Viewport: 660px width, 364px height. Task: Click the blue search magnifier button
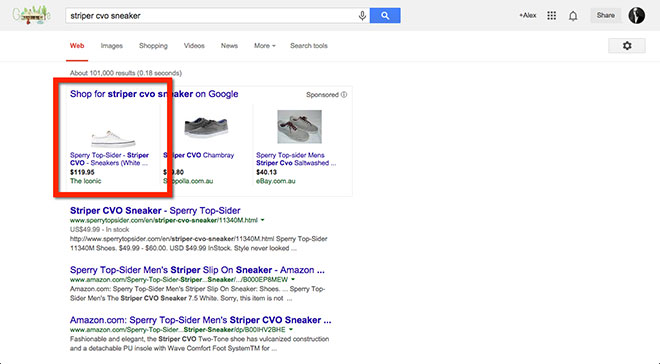(385, 16)
